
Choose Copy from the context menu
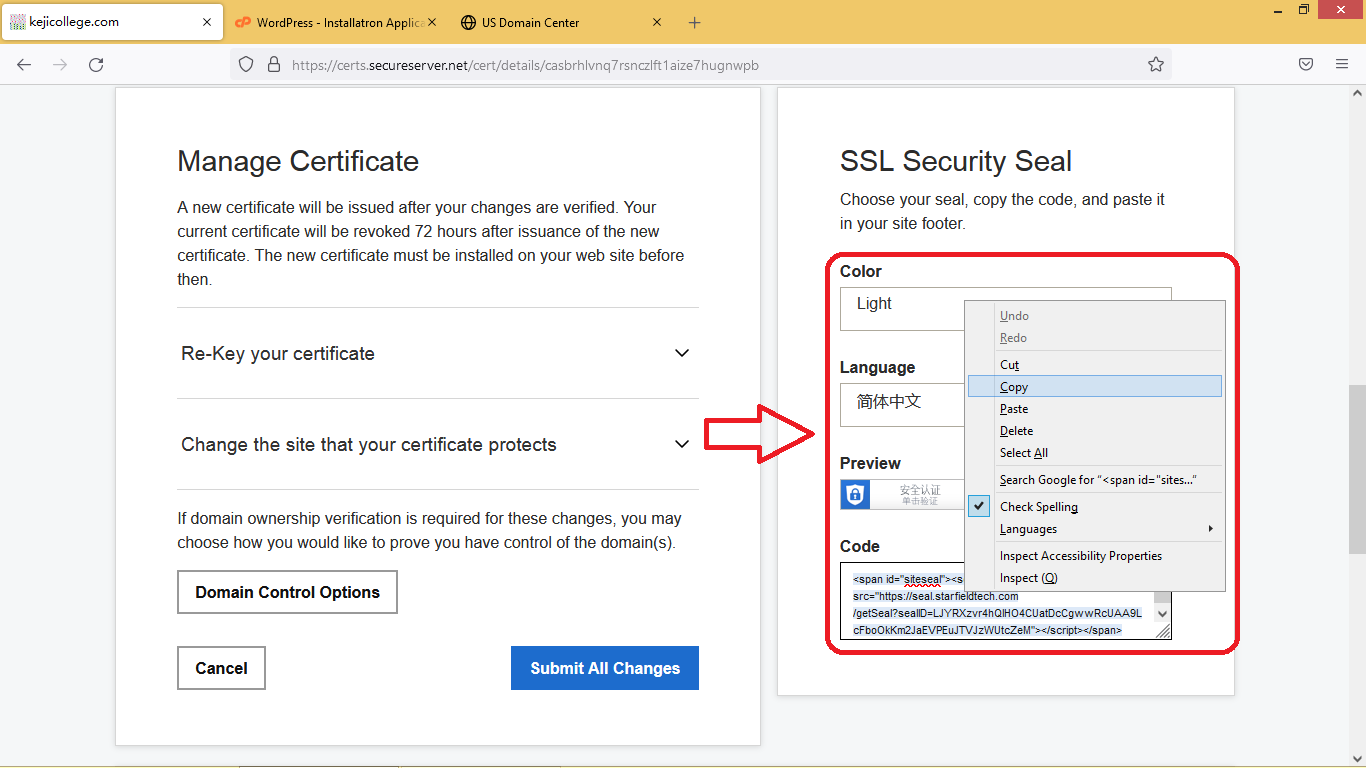1095,387
